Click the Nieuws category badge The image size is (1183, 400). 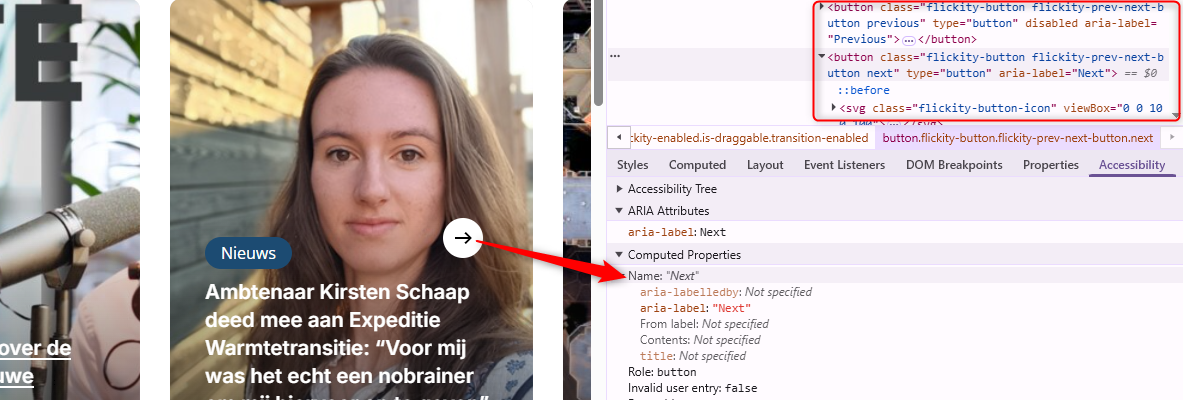click(248, 254)
